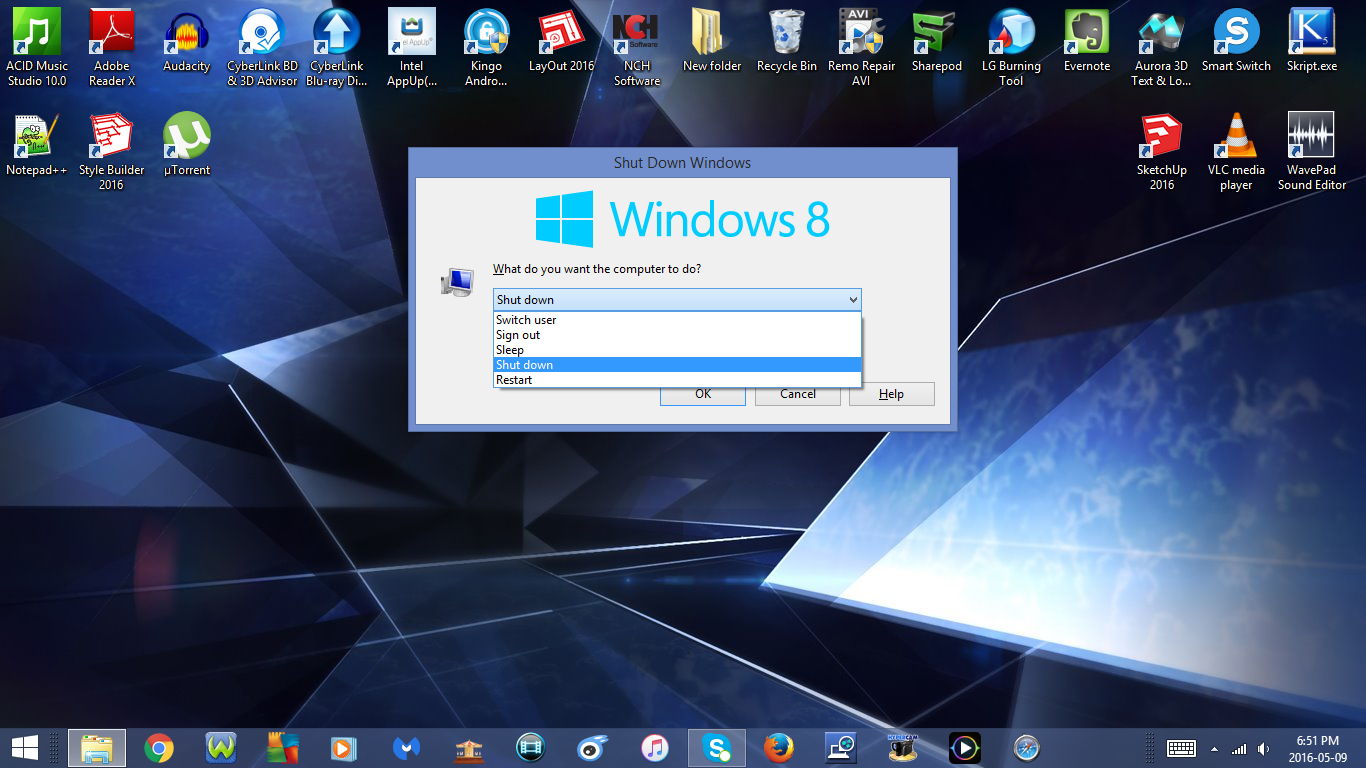
Task: Launch Google Chrome from the taskbar
Action: tap(159, 747)
